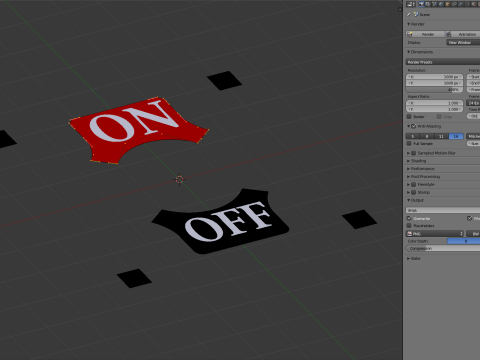Select 8 anti-aliasing samples
Image resolution: width=480 pixels, height=360 pixels.
coord(427,136)
